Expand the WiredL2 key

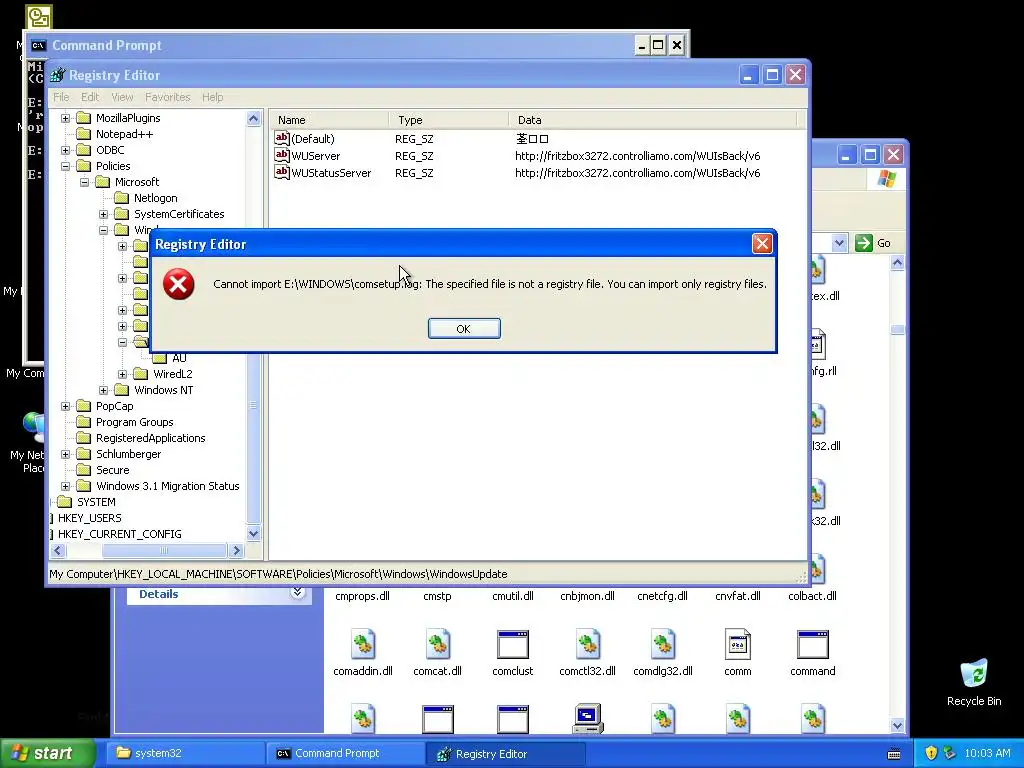pos(122,374)
